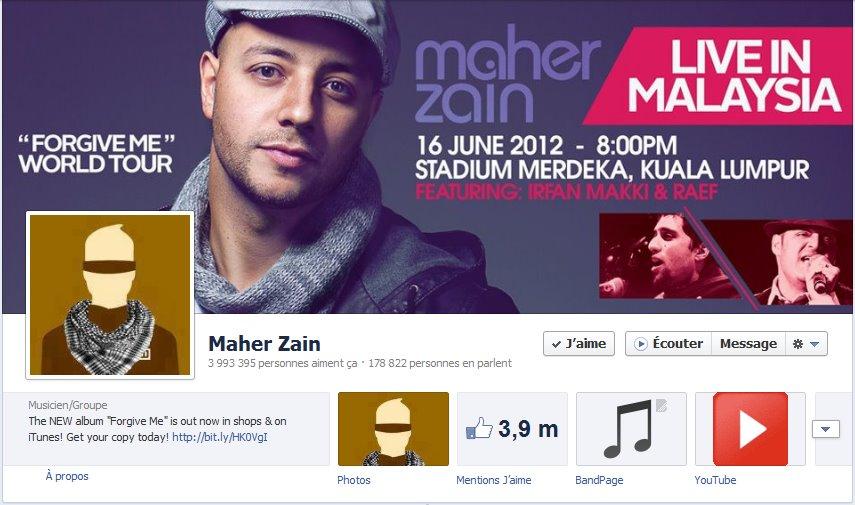
Task: Open the Maher Zain profile picture
Action: tap(110, 294)
